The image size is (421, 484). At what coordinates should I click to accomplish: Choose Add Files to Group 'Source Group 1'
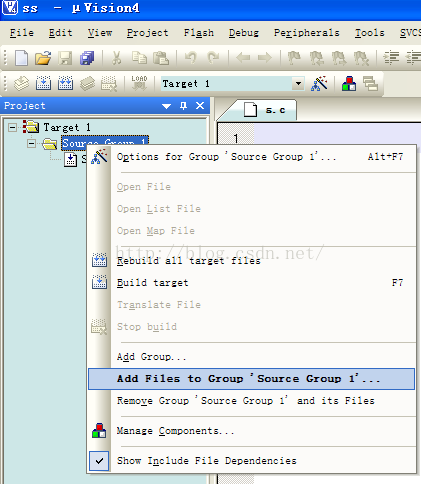(x=252, y=379)
